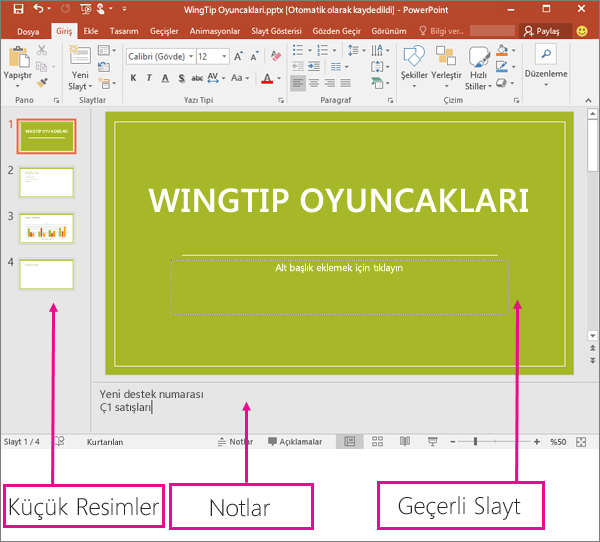600x542 pixels.
Task: Open the Animasyonlar tab
Action: tap(215, 31)
